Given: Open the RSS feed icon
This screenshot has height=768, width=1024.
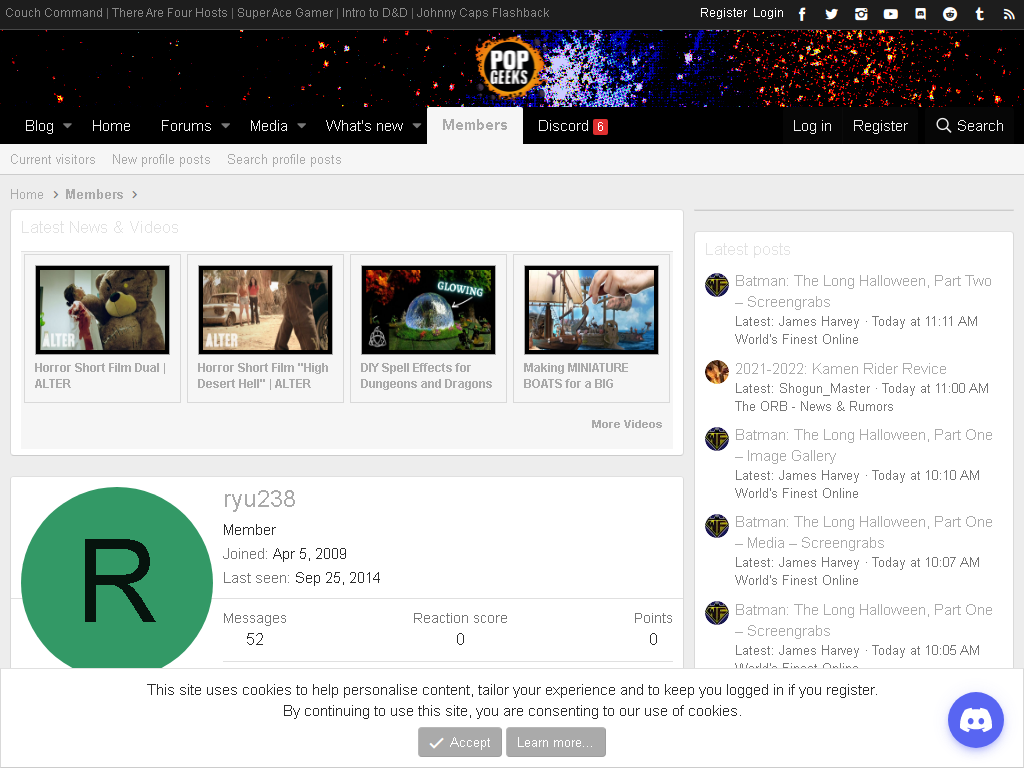Looking at the screenshot, I should tap(1009, 14).
